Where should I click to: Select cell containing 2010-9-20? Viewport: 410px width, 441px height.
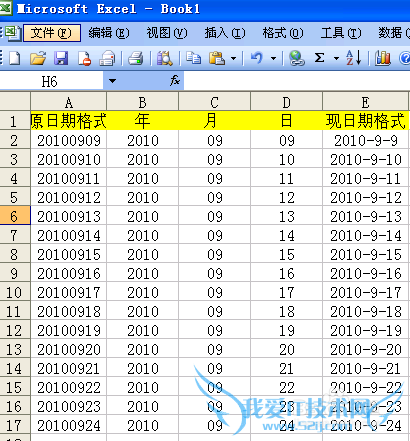click(x=366, y=349)
